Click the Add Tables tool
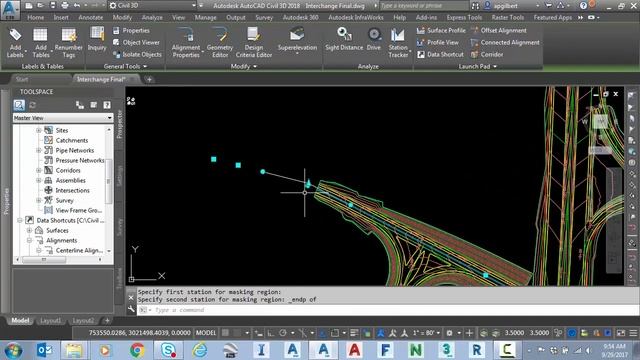Viewport: 640px width, 360px height. click(x=40, y=43)
